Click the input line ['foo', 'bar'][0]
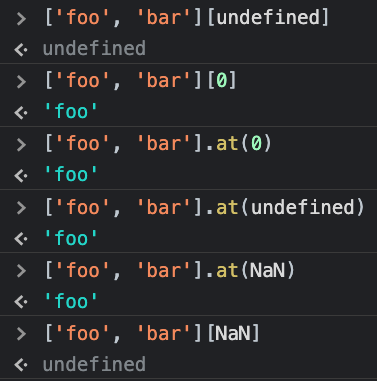This screenshot has height=381, width=377. 140,81
